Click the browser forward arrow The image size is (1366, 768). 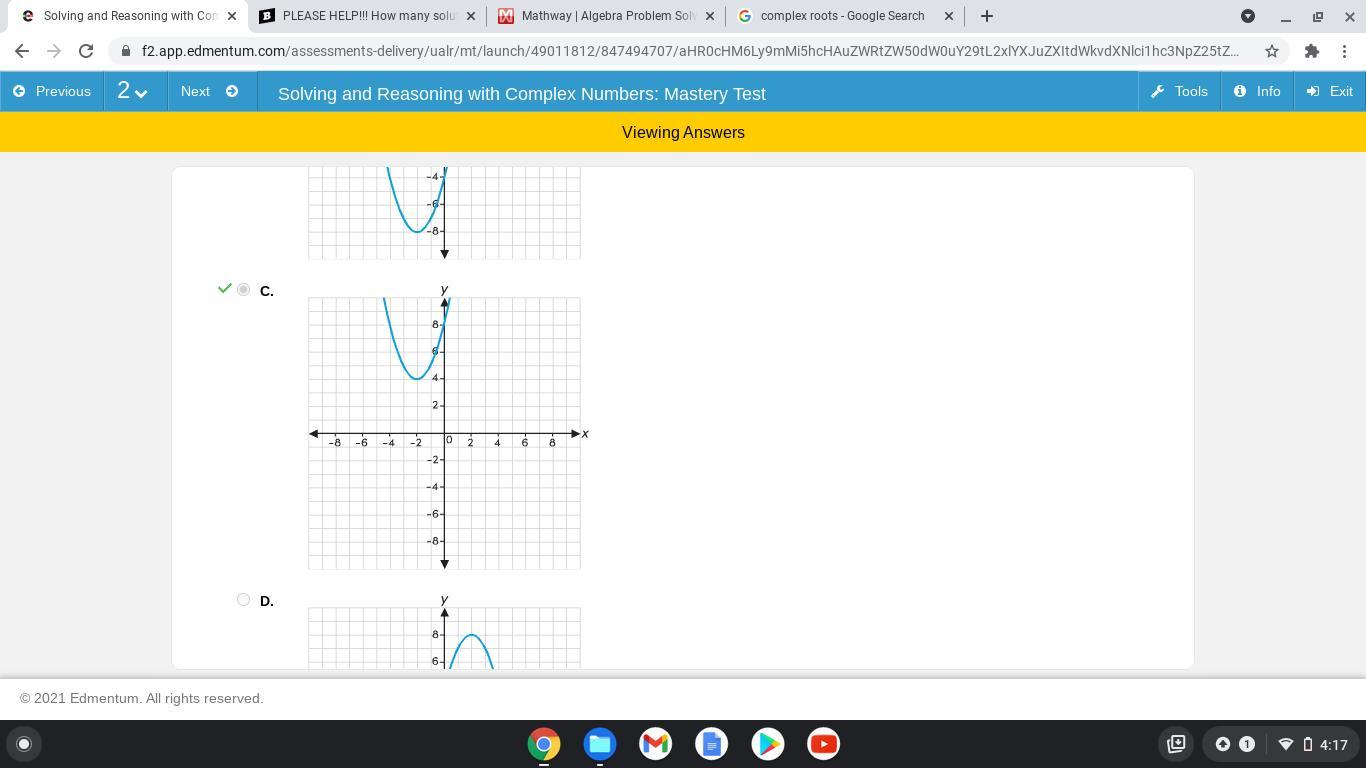[x=54, y=51]
